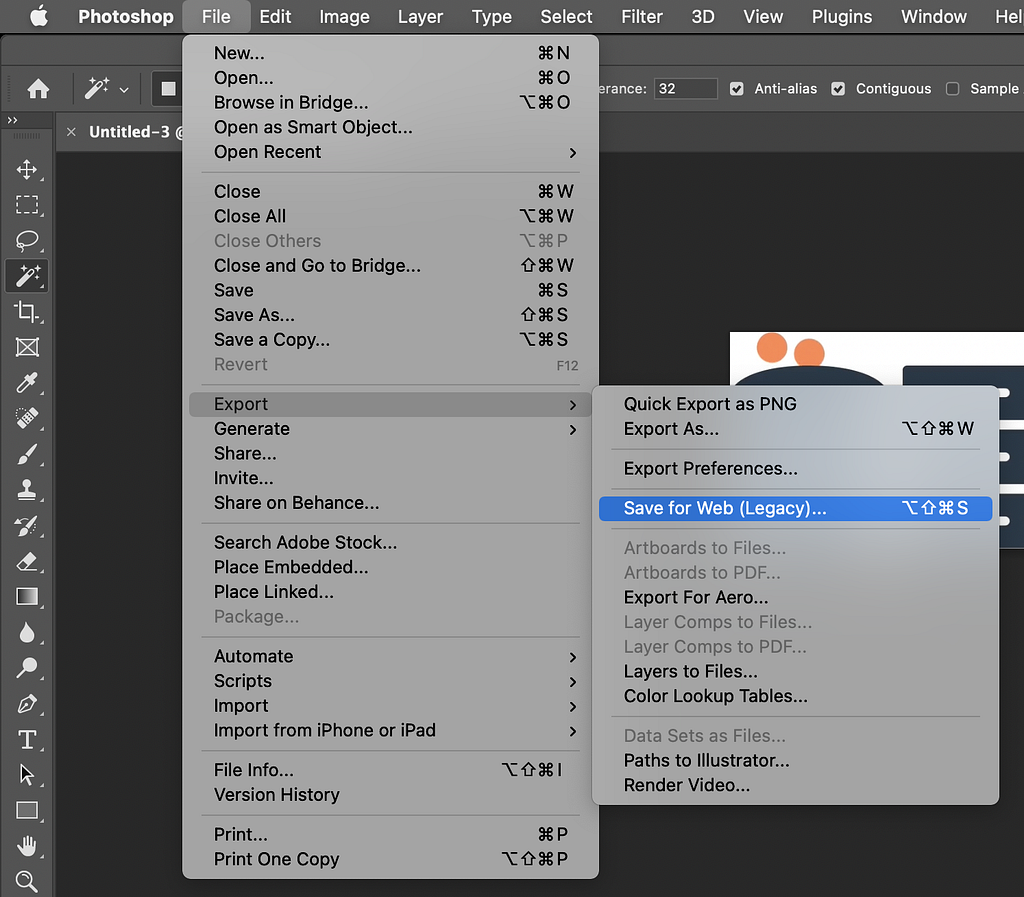The image size is (1024, 897).
Task: Toggle the Contiguous checkbox
Action: point(838,89)
